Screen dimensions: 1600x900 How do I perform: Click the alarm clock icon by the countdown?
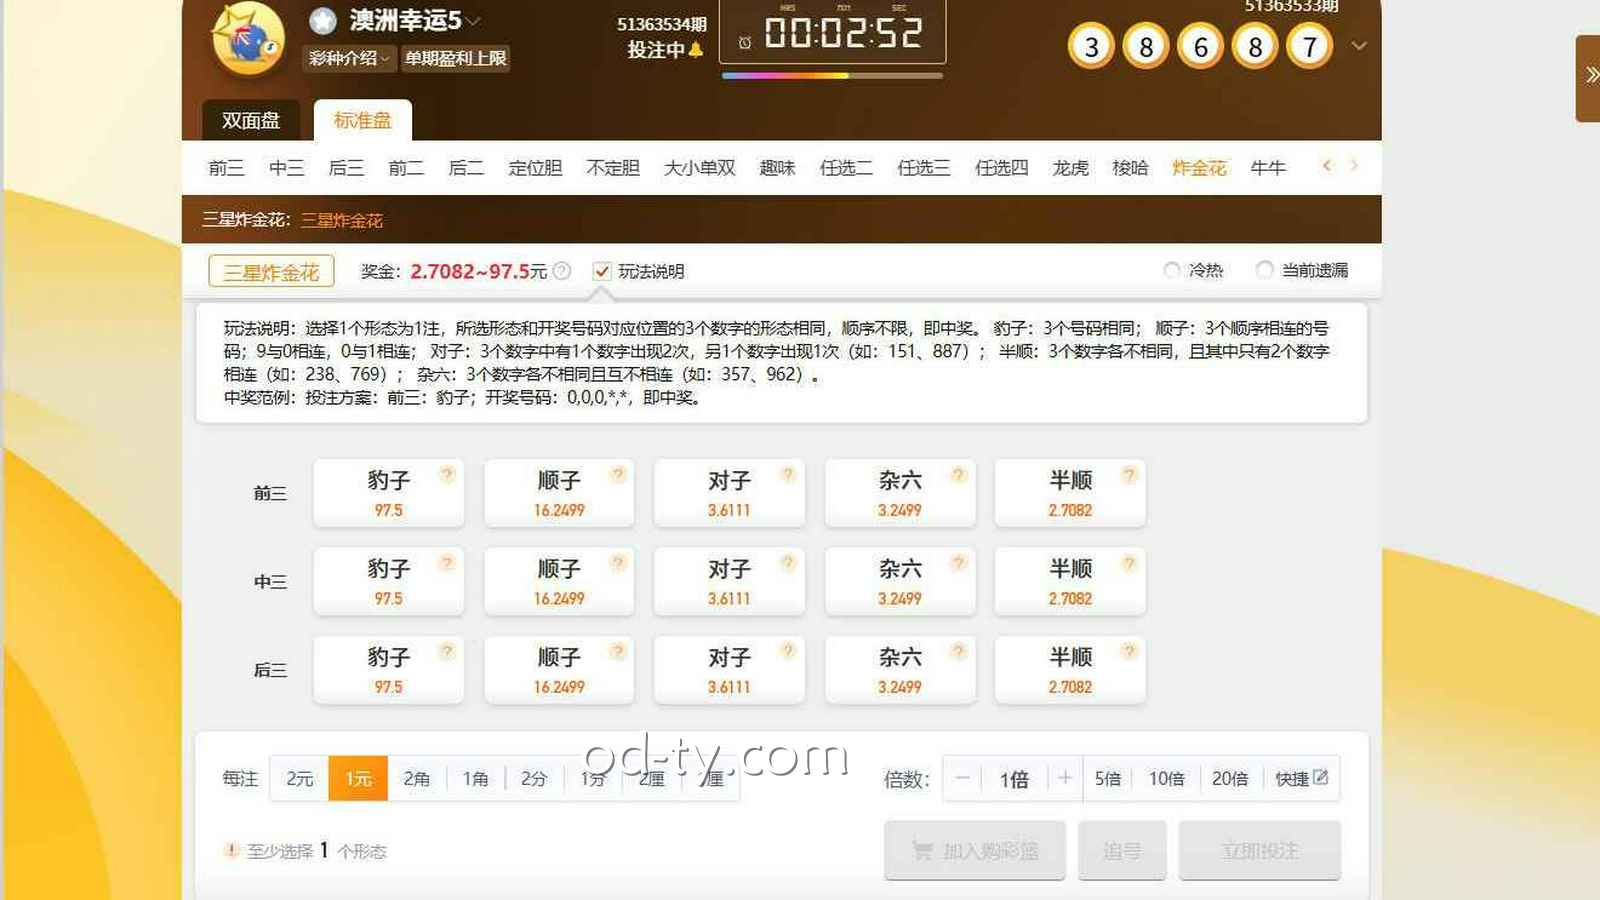[745, 42]
